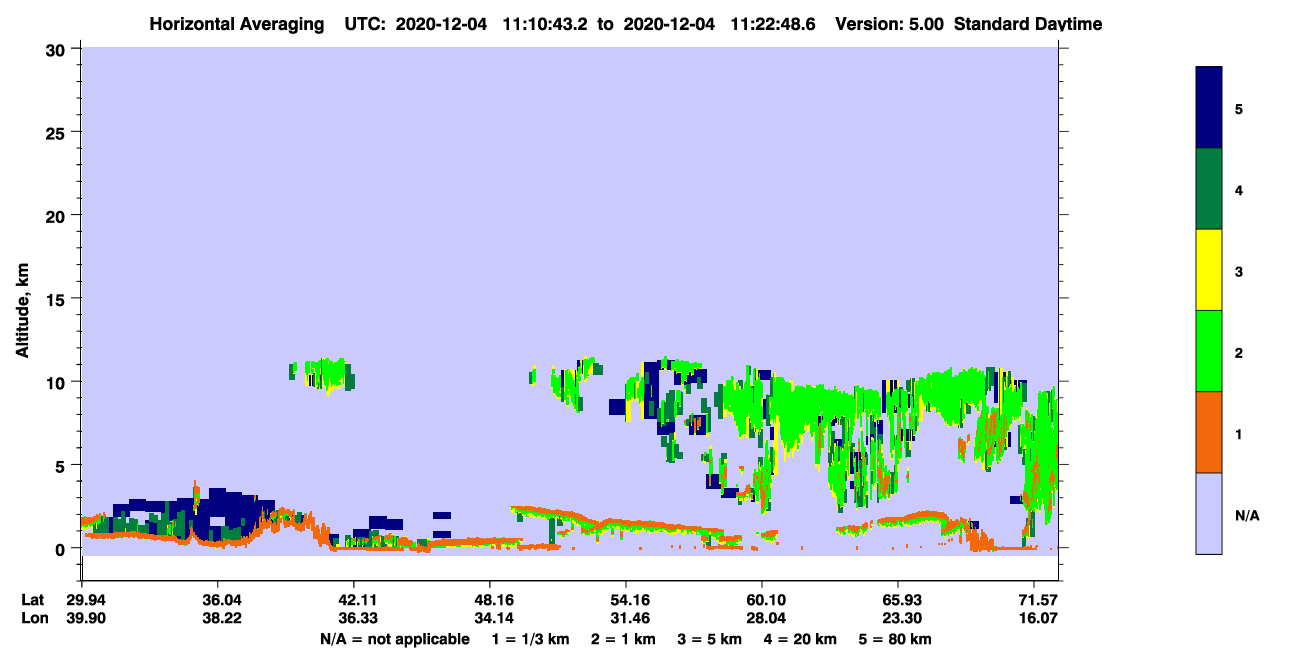Click the 'Standard Daytime' label
This screenshot has width=1300, height=667.
pos(1028,24)
